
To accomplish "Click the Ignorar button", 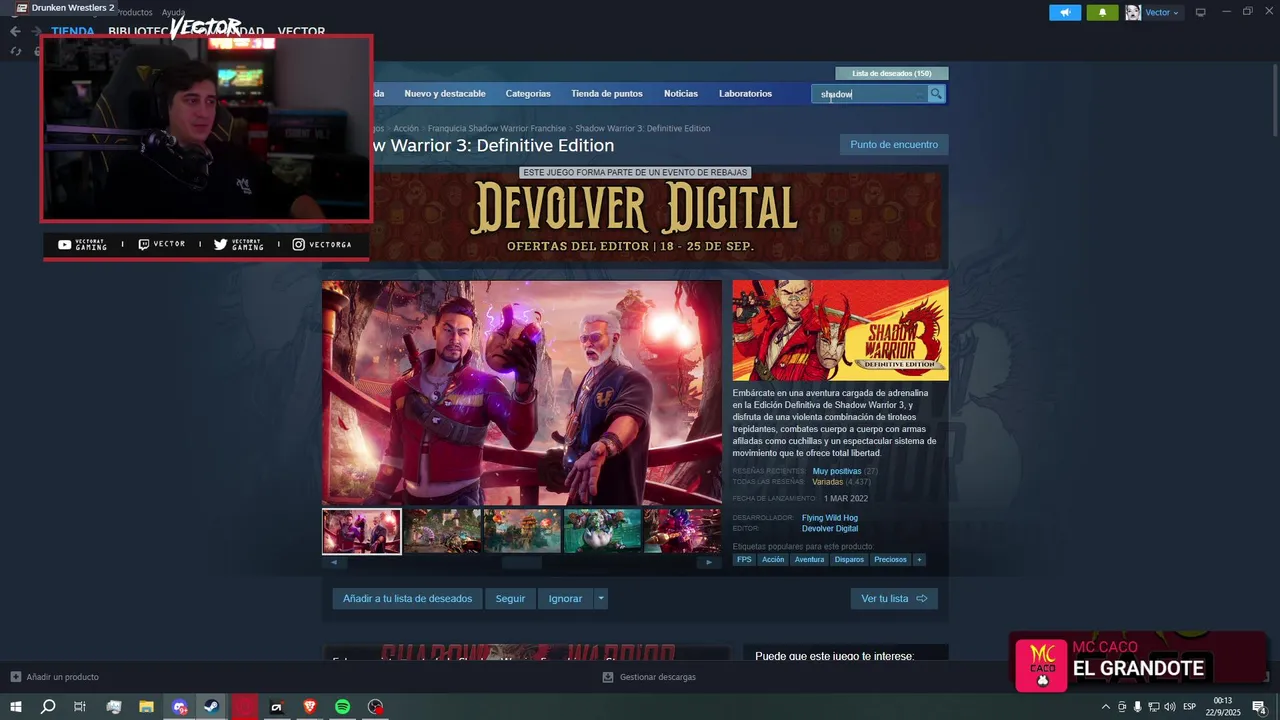I will [565, 599].
